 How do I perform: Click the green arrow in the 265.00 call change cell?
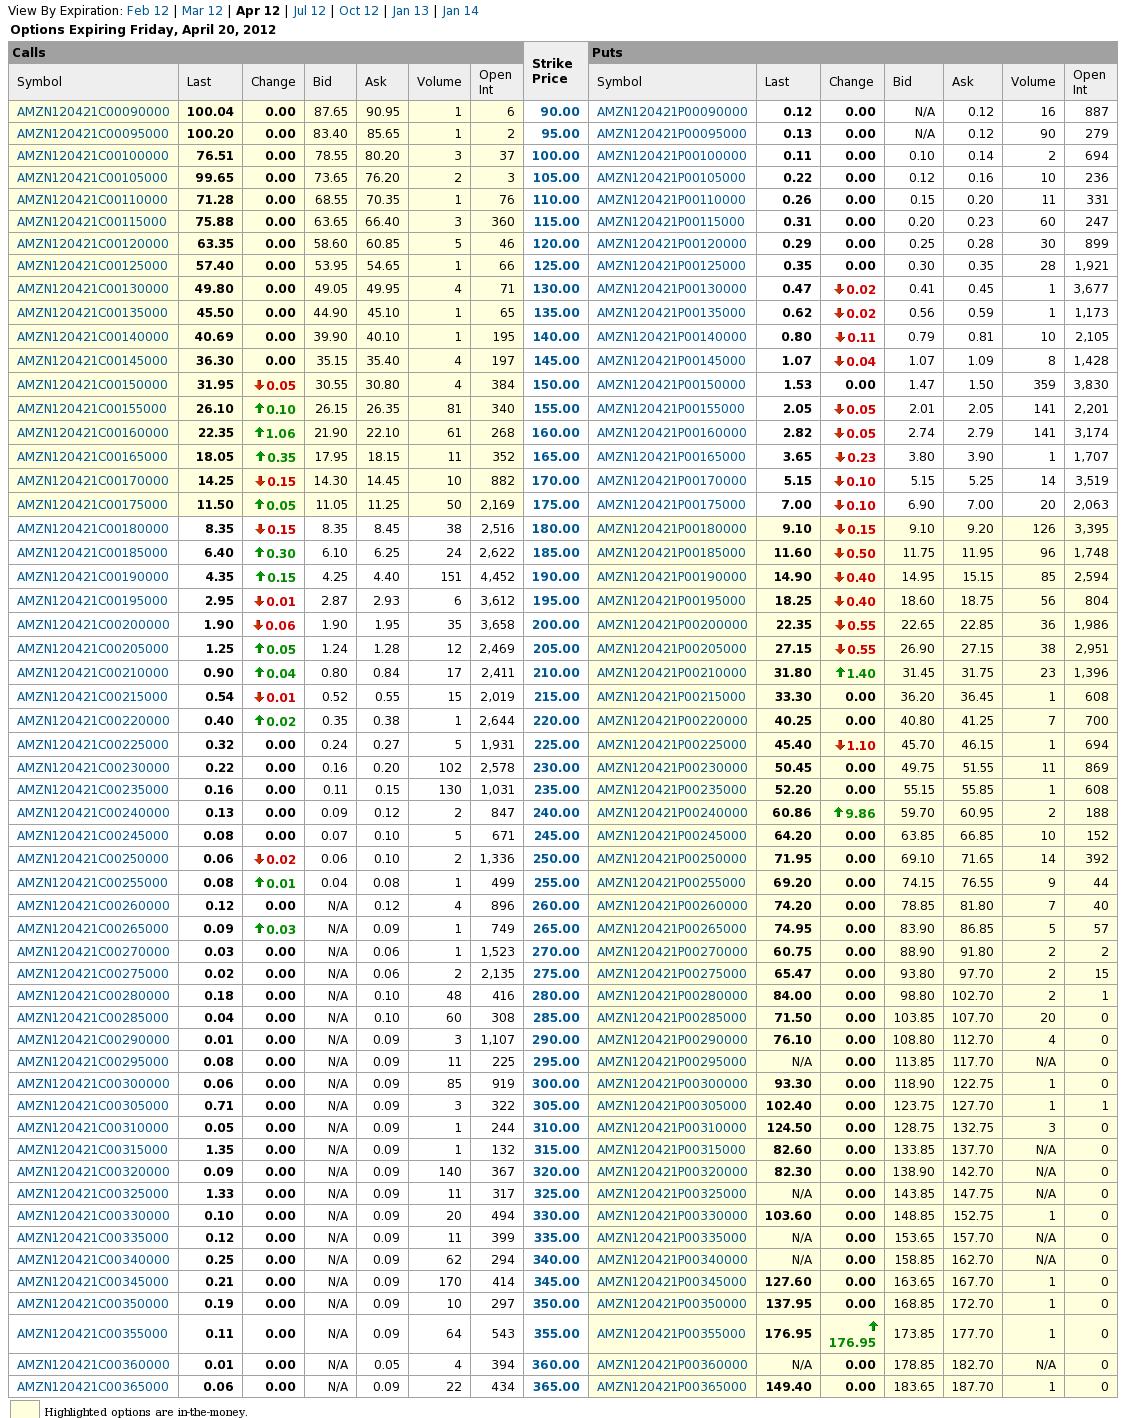259,929
